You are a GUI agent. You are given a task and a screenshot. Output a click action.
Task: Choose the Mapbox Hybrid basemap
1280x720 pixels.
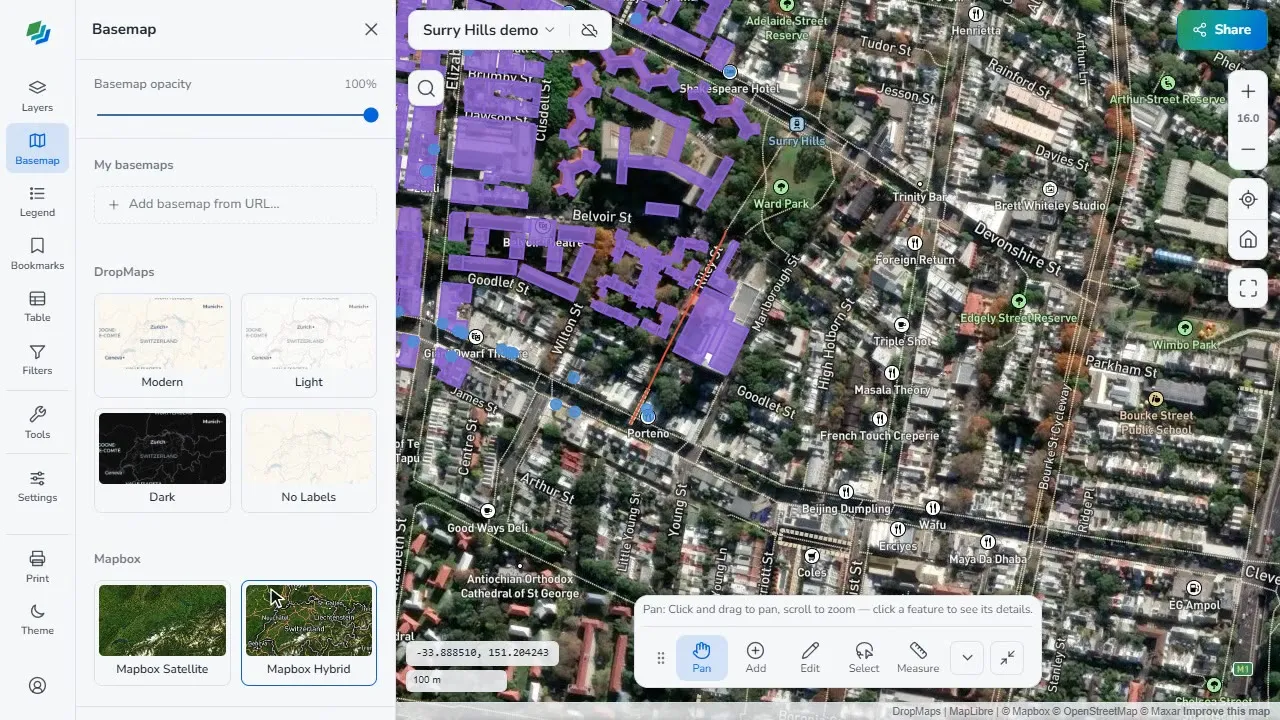pyautogui.click(x=309, y=632)
